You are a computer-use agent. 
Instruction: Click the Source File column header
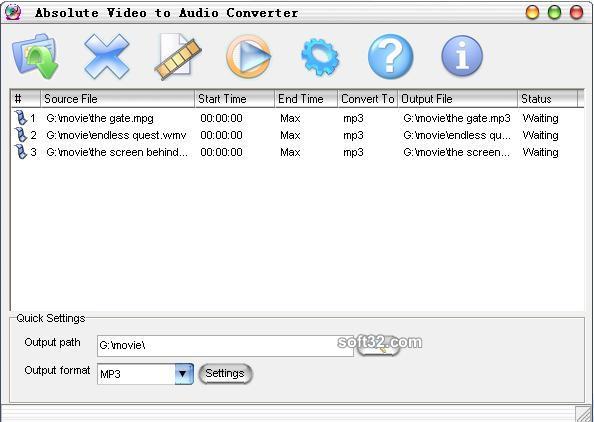click(x=117, y=99)
